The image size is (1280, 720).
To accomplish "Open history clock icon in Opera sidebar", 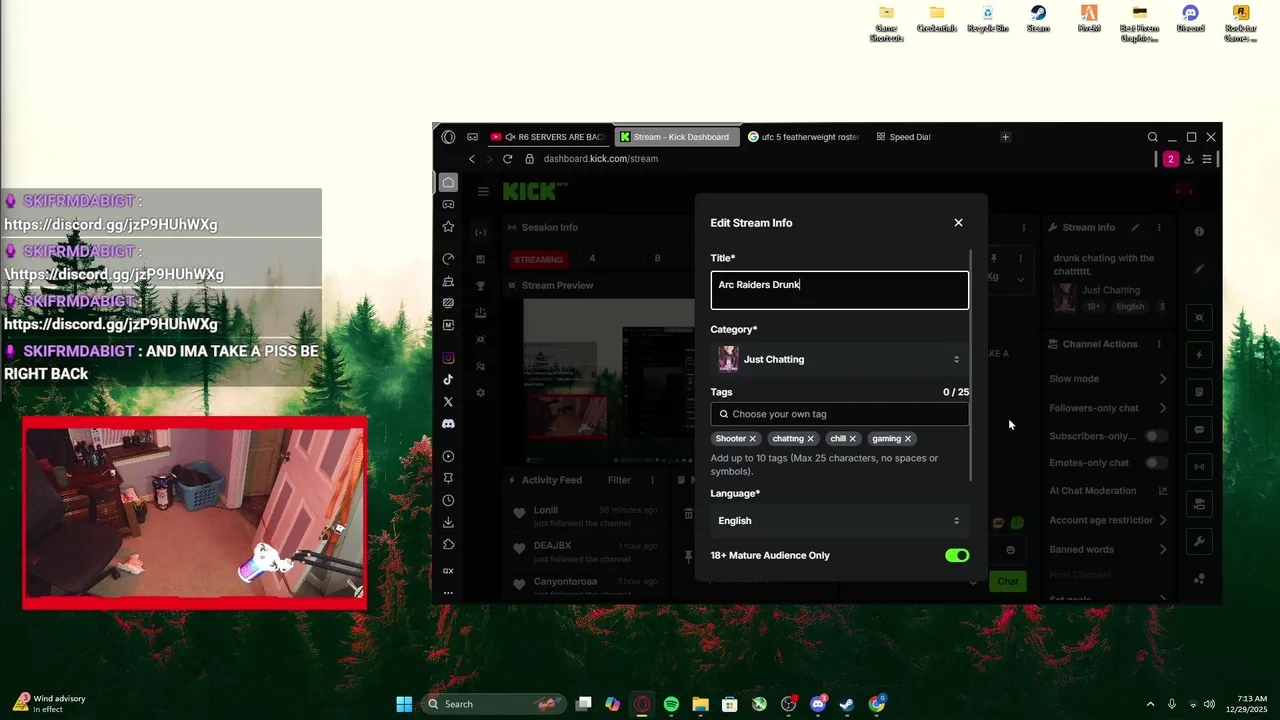I will point(448,500).
